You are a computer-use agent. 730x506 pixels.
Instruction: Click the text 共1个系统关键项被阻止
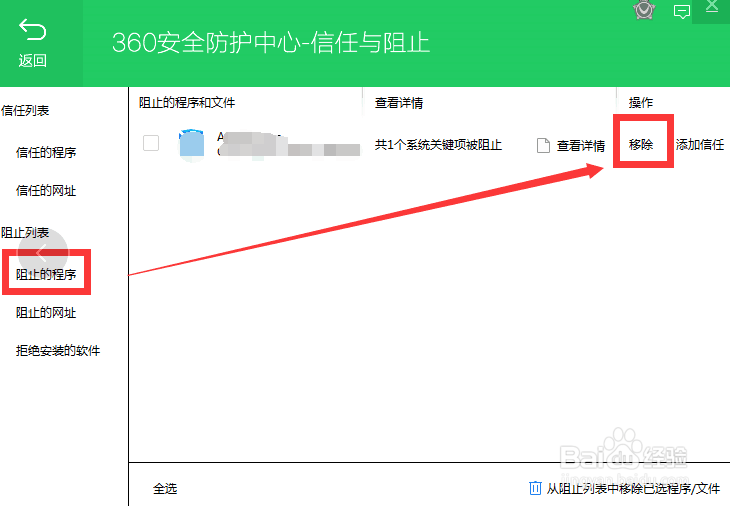438,145
